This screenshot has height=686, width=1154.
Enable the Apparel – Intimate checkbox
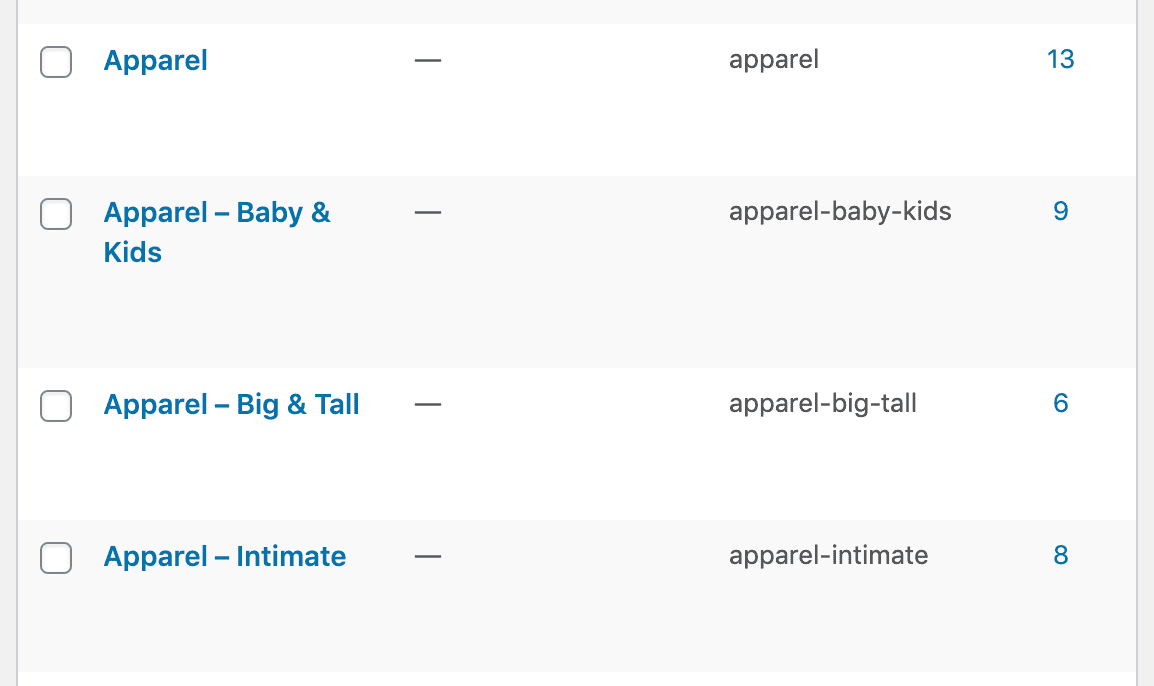click(x=56, y=558)
